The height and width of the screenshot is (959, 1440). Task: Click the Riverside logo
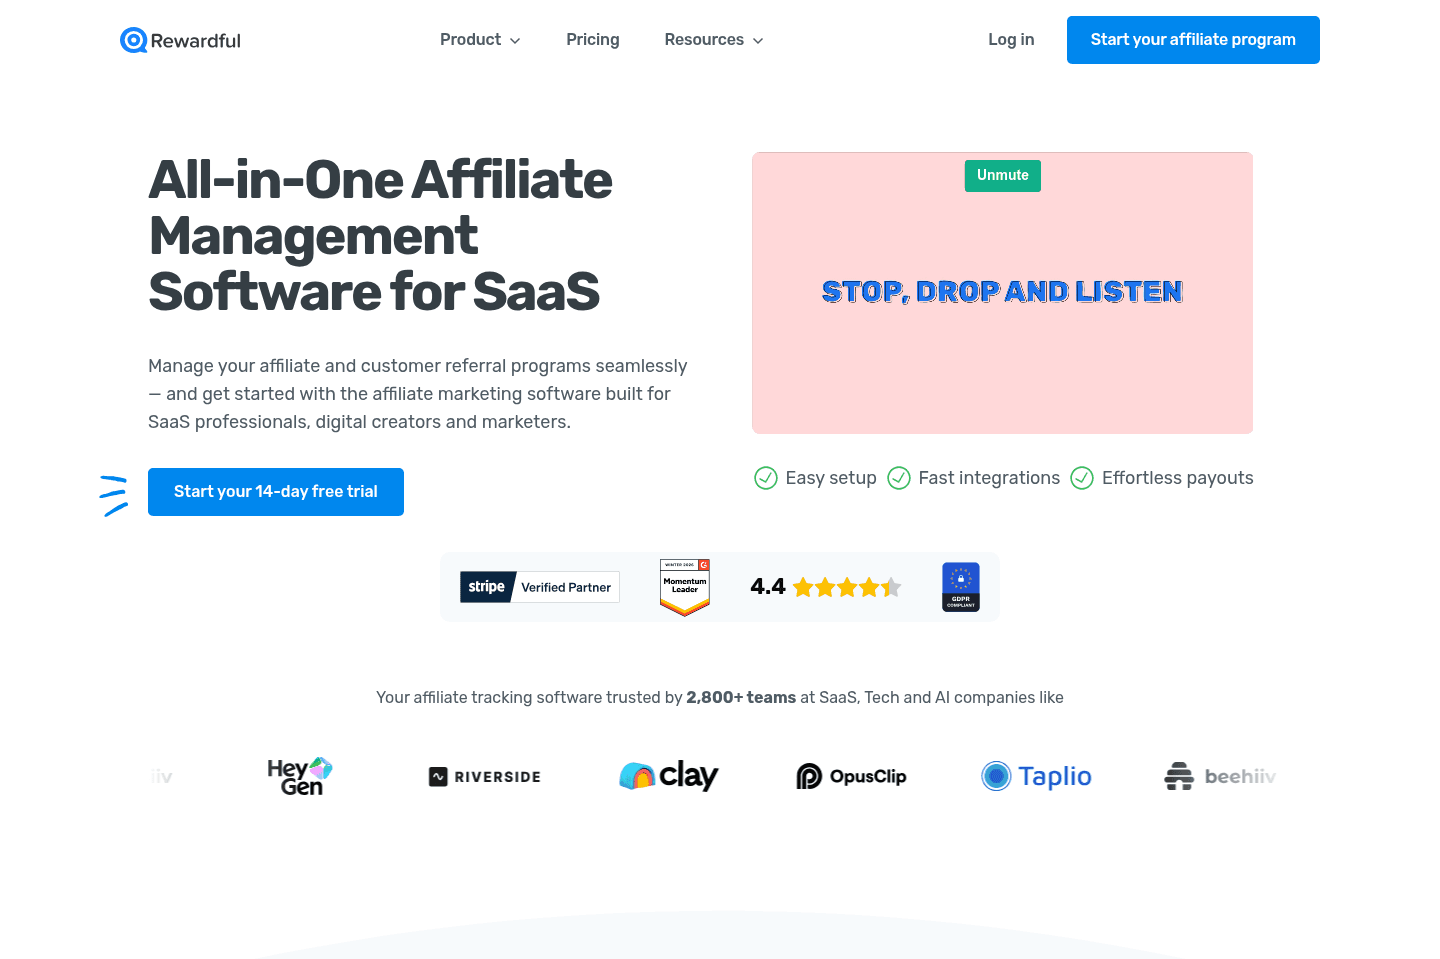[485, 777]
